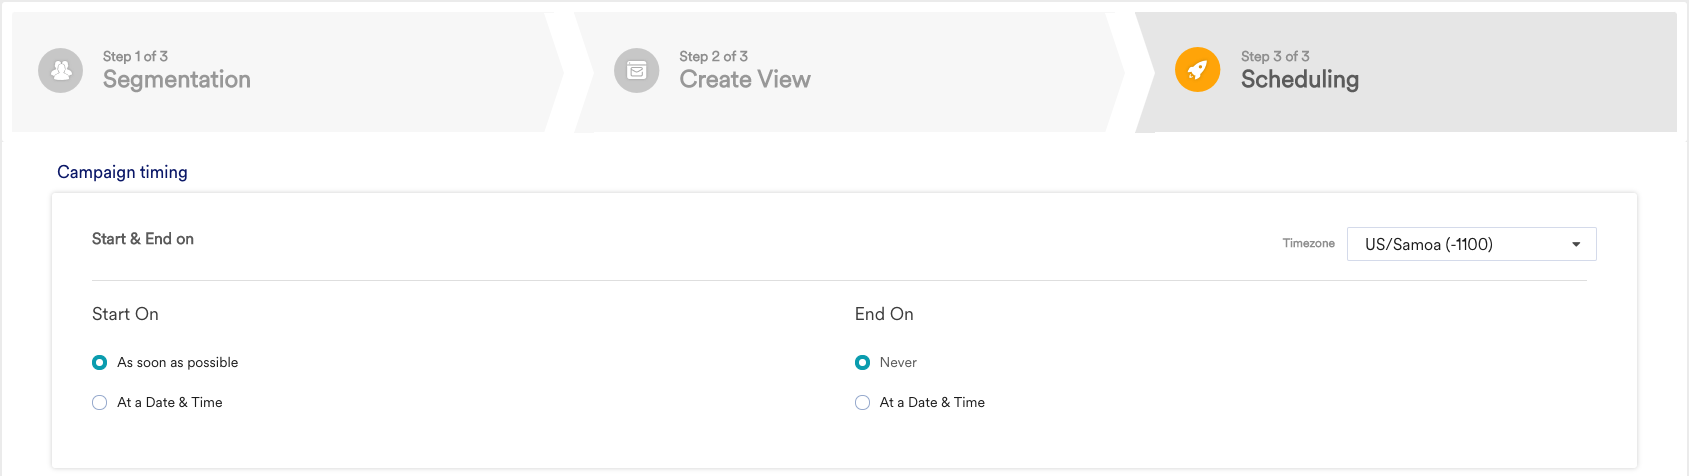Click the 'Step 3 of 3' label
The width and height of the screenshot is (1689, 476).
point(1275,56)
